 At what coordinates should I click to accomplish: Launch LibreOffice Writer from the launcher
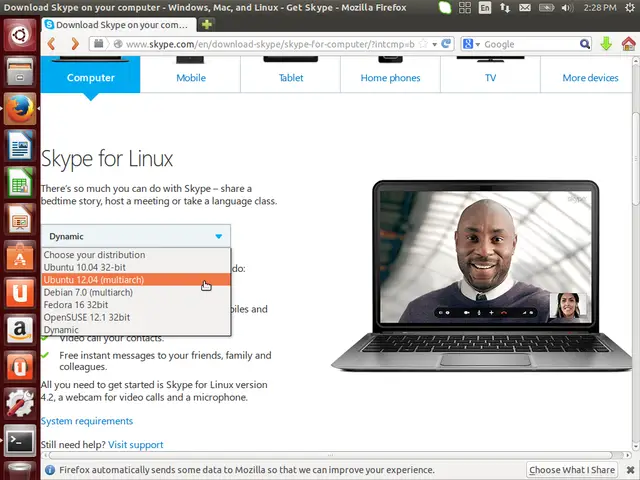(20, 146)
